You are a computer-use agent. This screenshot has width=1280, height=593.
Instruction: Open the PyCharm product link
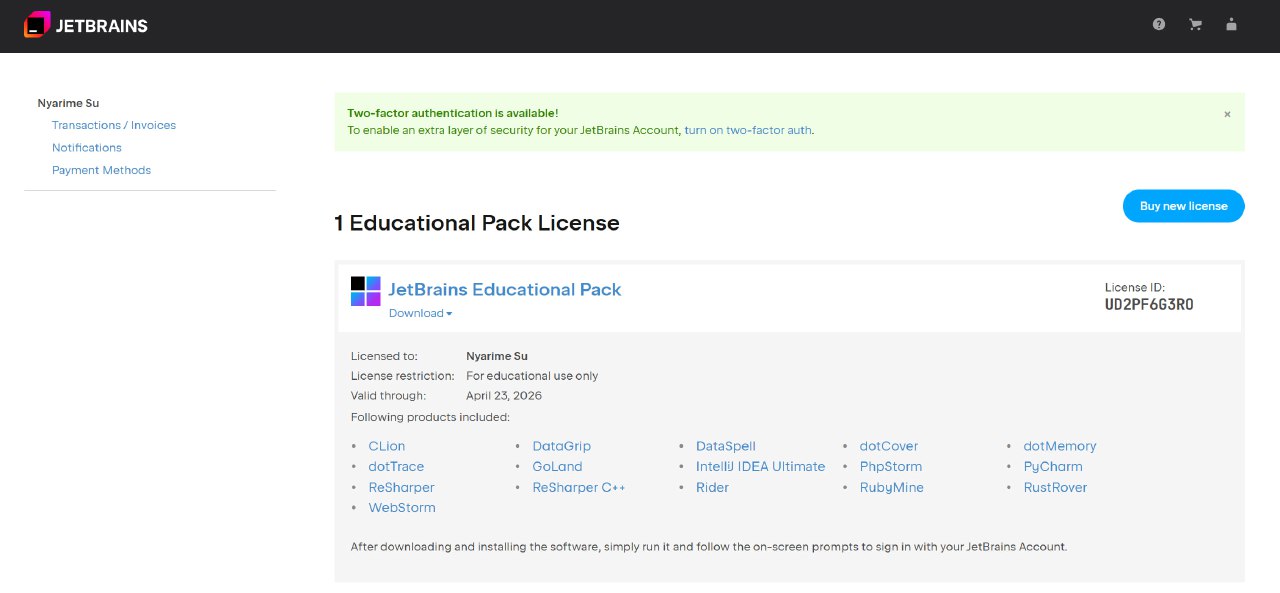point(1052,466)
